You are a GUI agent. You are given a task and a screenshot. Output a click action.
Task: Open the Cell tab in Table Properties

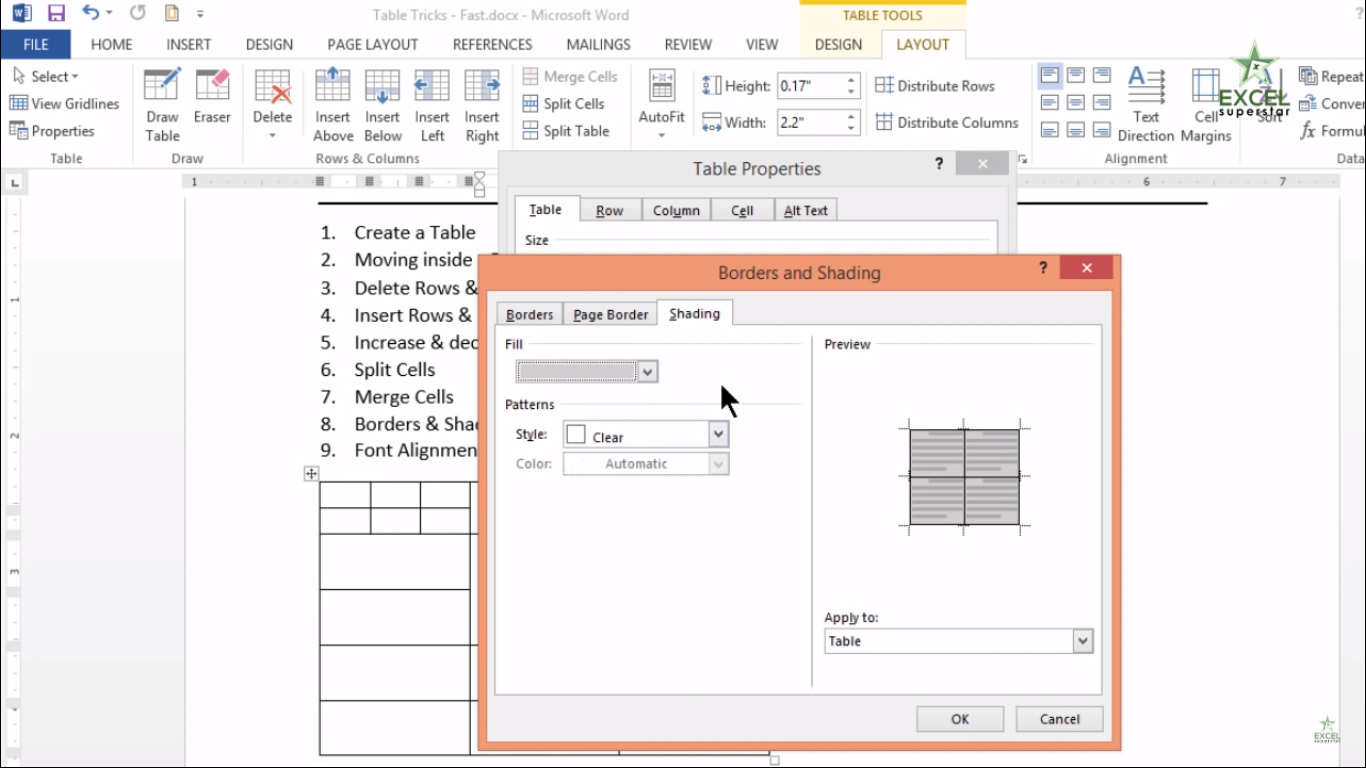(x=742, y=210)
